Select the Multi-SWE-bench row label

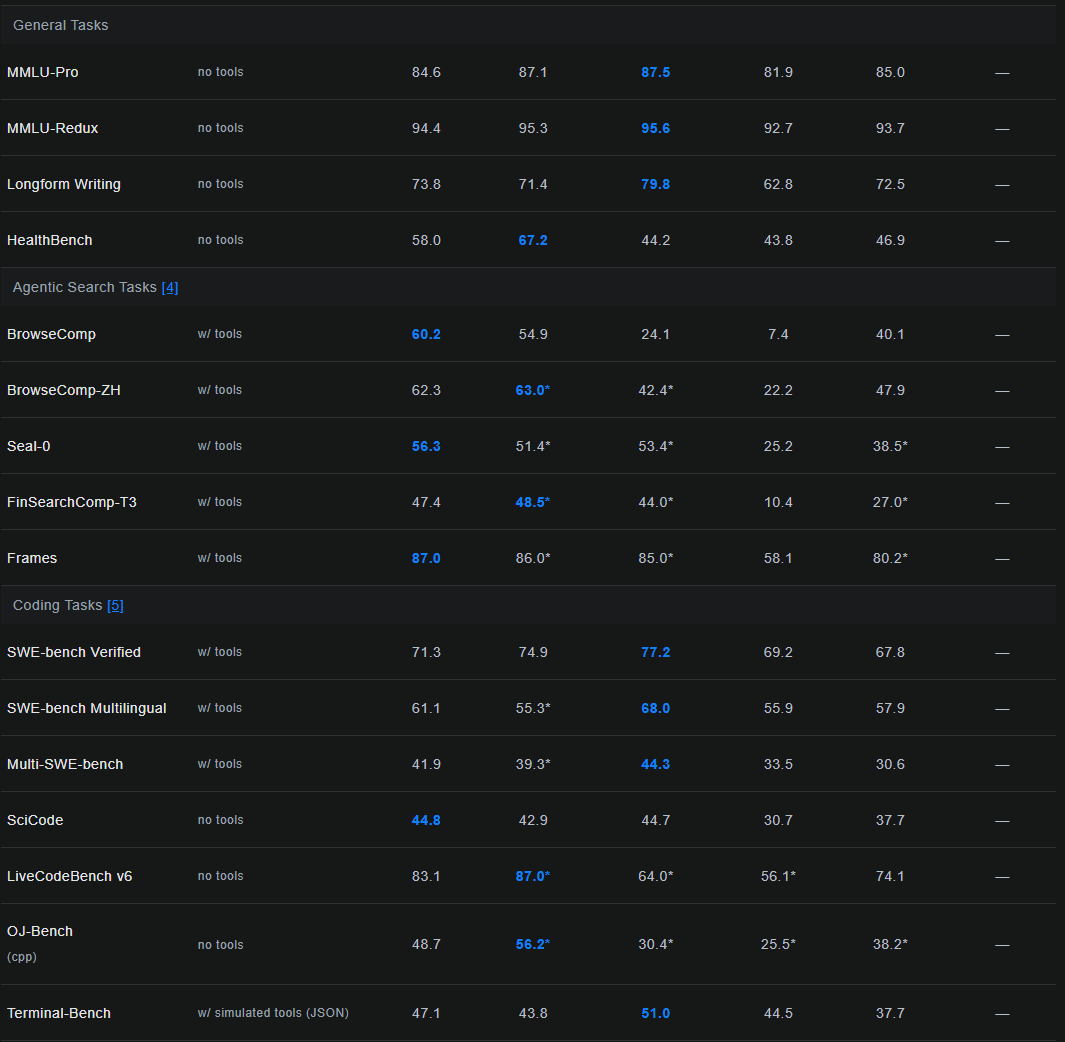click(x=65, y=764)
